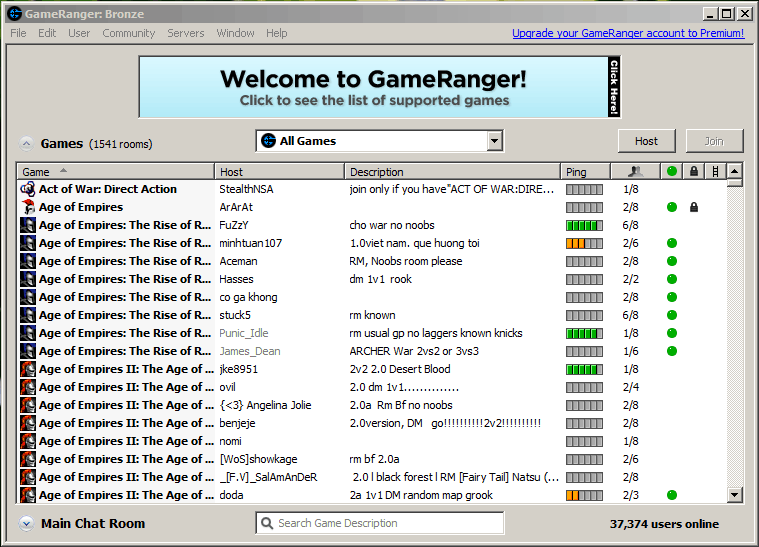
Task: Sort by the players count column icon
Action: pos(635,171)
